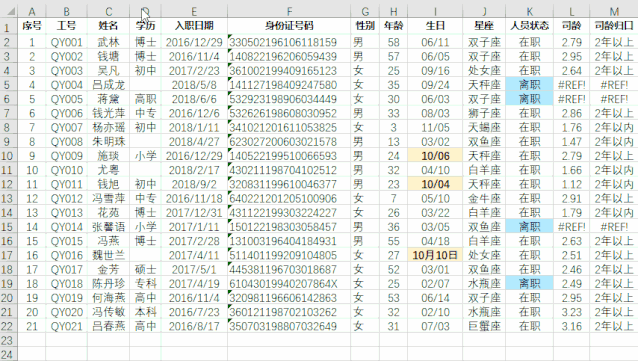The width and height of the screenshot is (638, 361).
Task: Select education cell 专科
Action: point(145,284)
